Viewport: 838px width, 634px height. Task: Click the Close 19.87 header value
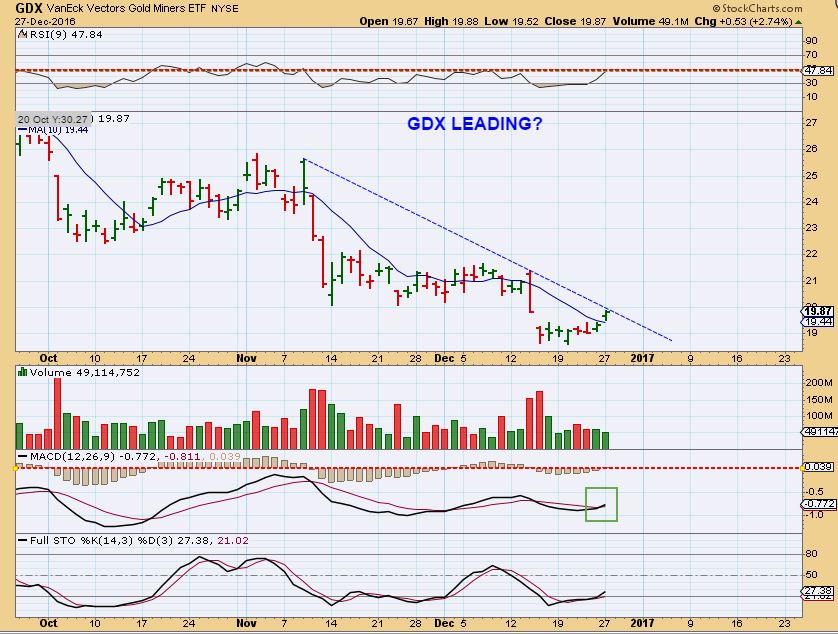point(576,21)
